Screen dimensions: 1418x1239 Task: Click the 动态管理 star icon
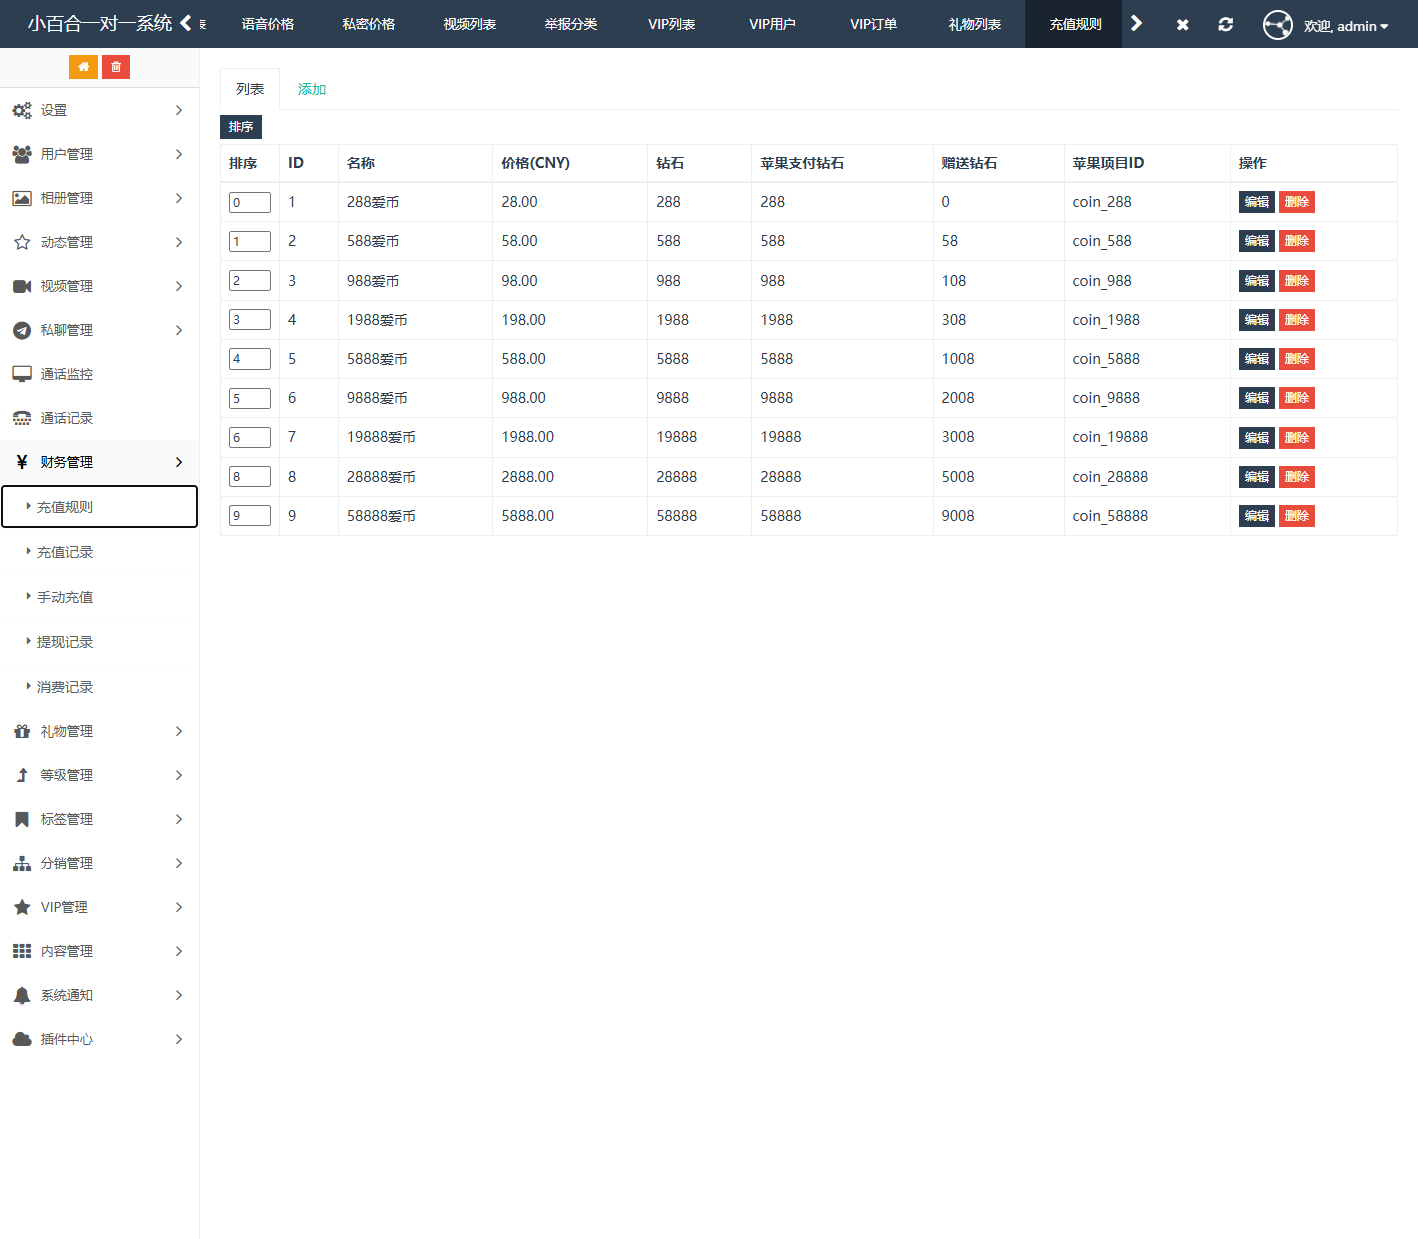coord(22,242)
